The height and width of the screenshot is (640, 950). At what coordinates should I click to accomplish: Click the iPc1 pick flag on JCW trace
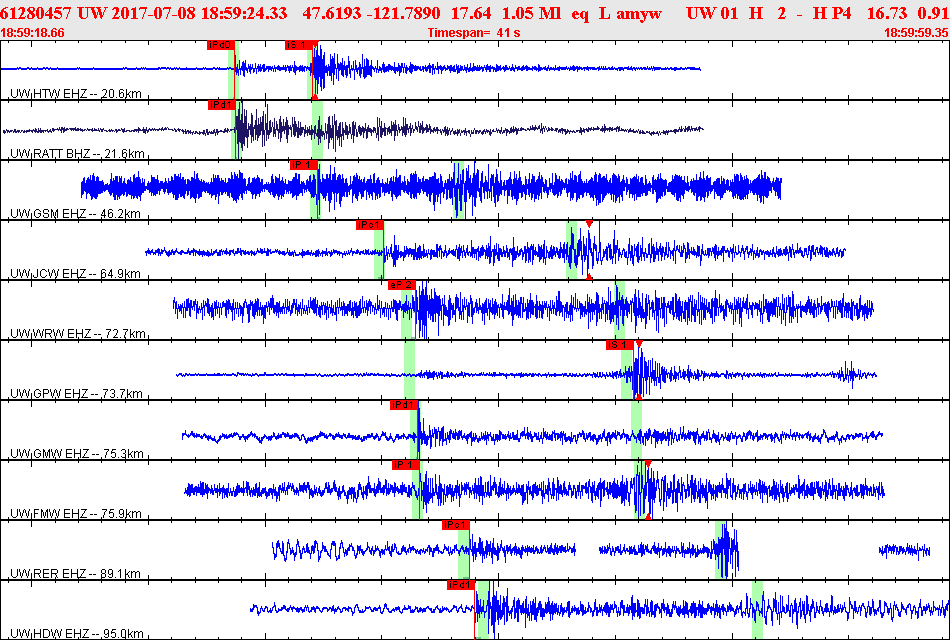370,225
